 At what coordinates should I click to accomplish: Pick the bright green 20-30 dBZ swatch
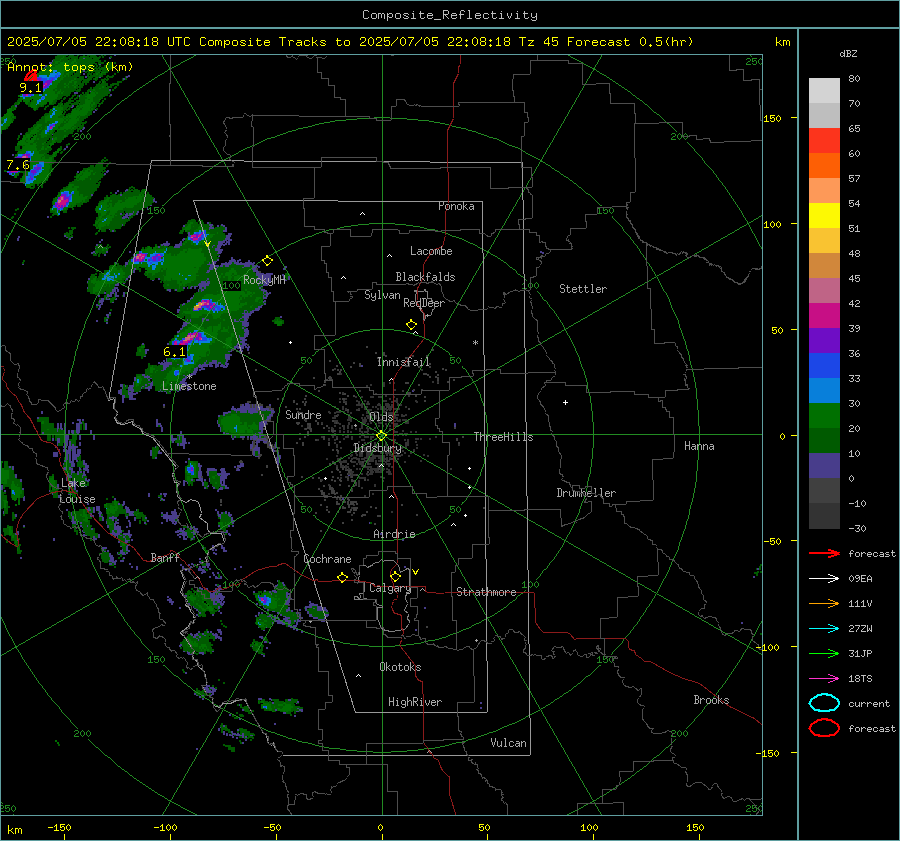click(824, 416)
